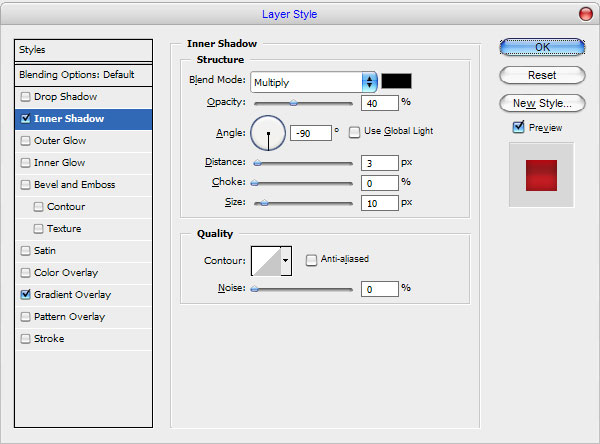Open the Bevel and Emboss settings row
This screenshot has height=444, width=600.
point(83,185)
